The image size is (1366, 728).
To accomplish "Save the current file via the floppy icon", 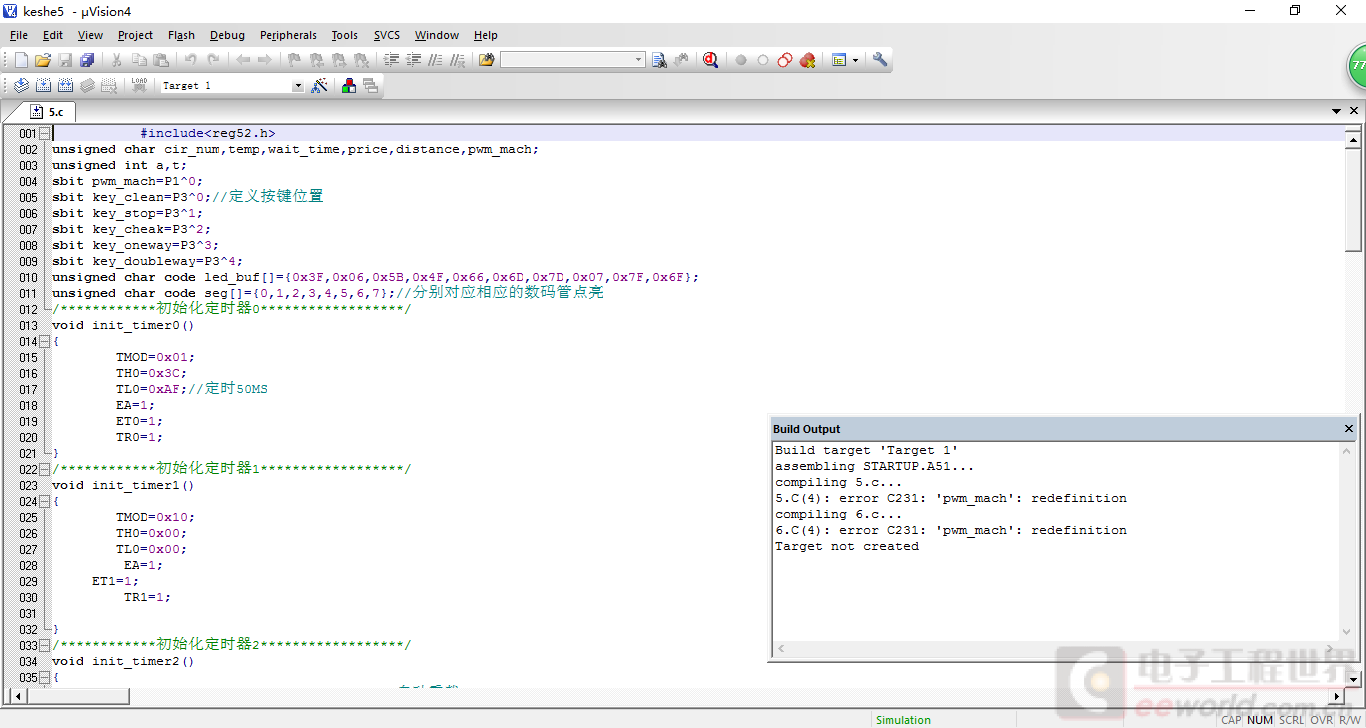I will [65, 60].
